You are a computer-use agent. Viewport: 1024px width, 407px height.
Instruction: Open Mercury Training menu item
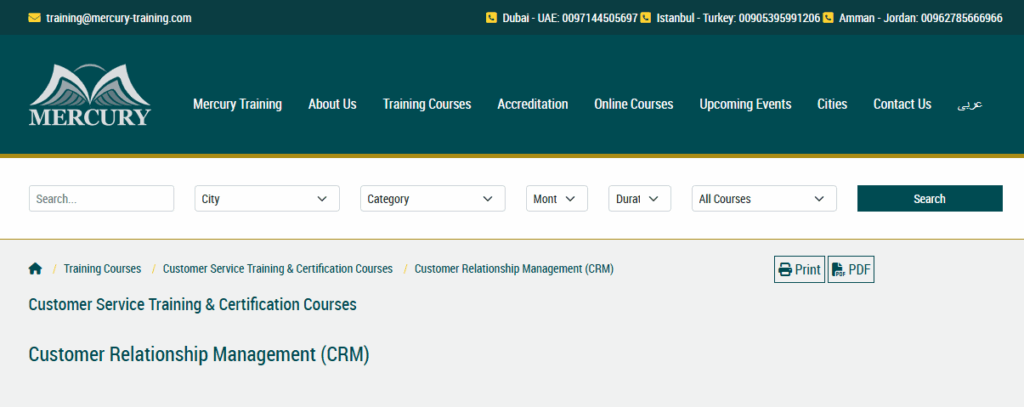coord(238,104)
